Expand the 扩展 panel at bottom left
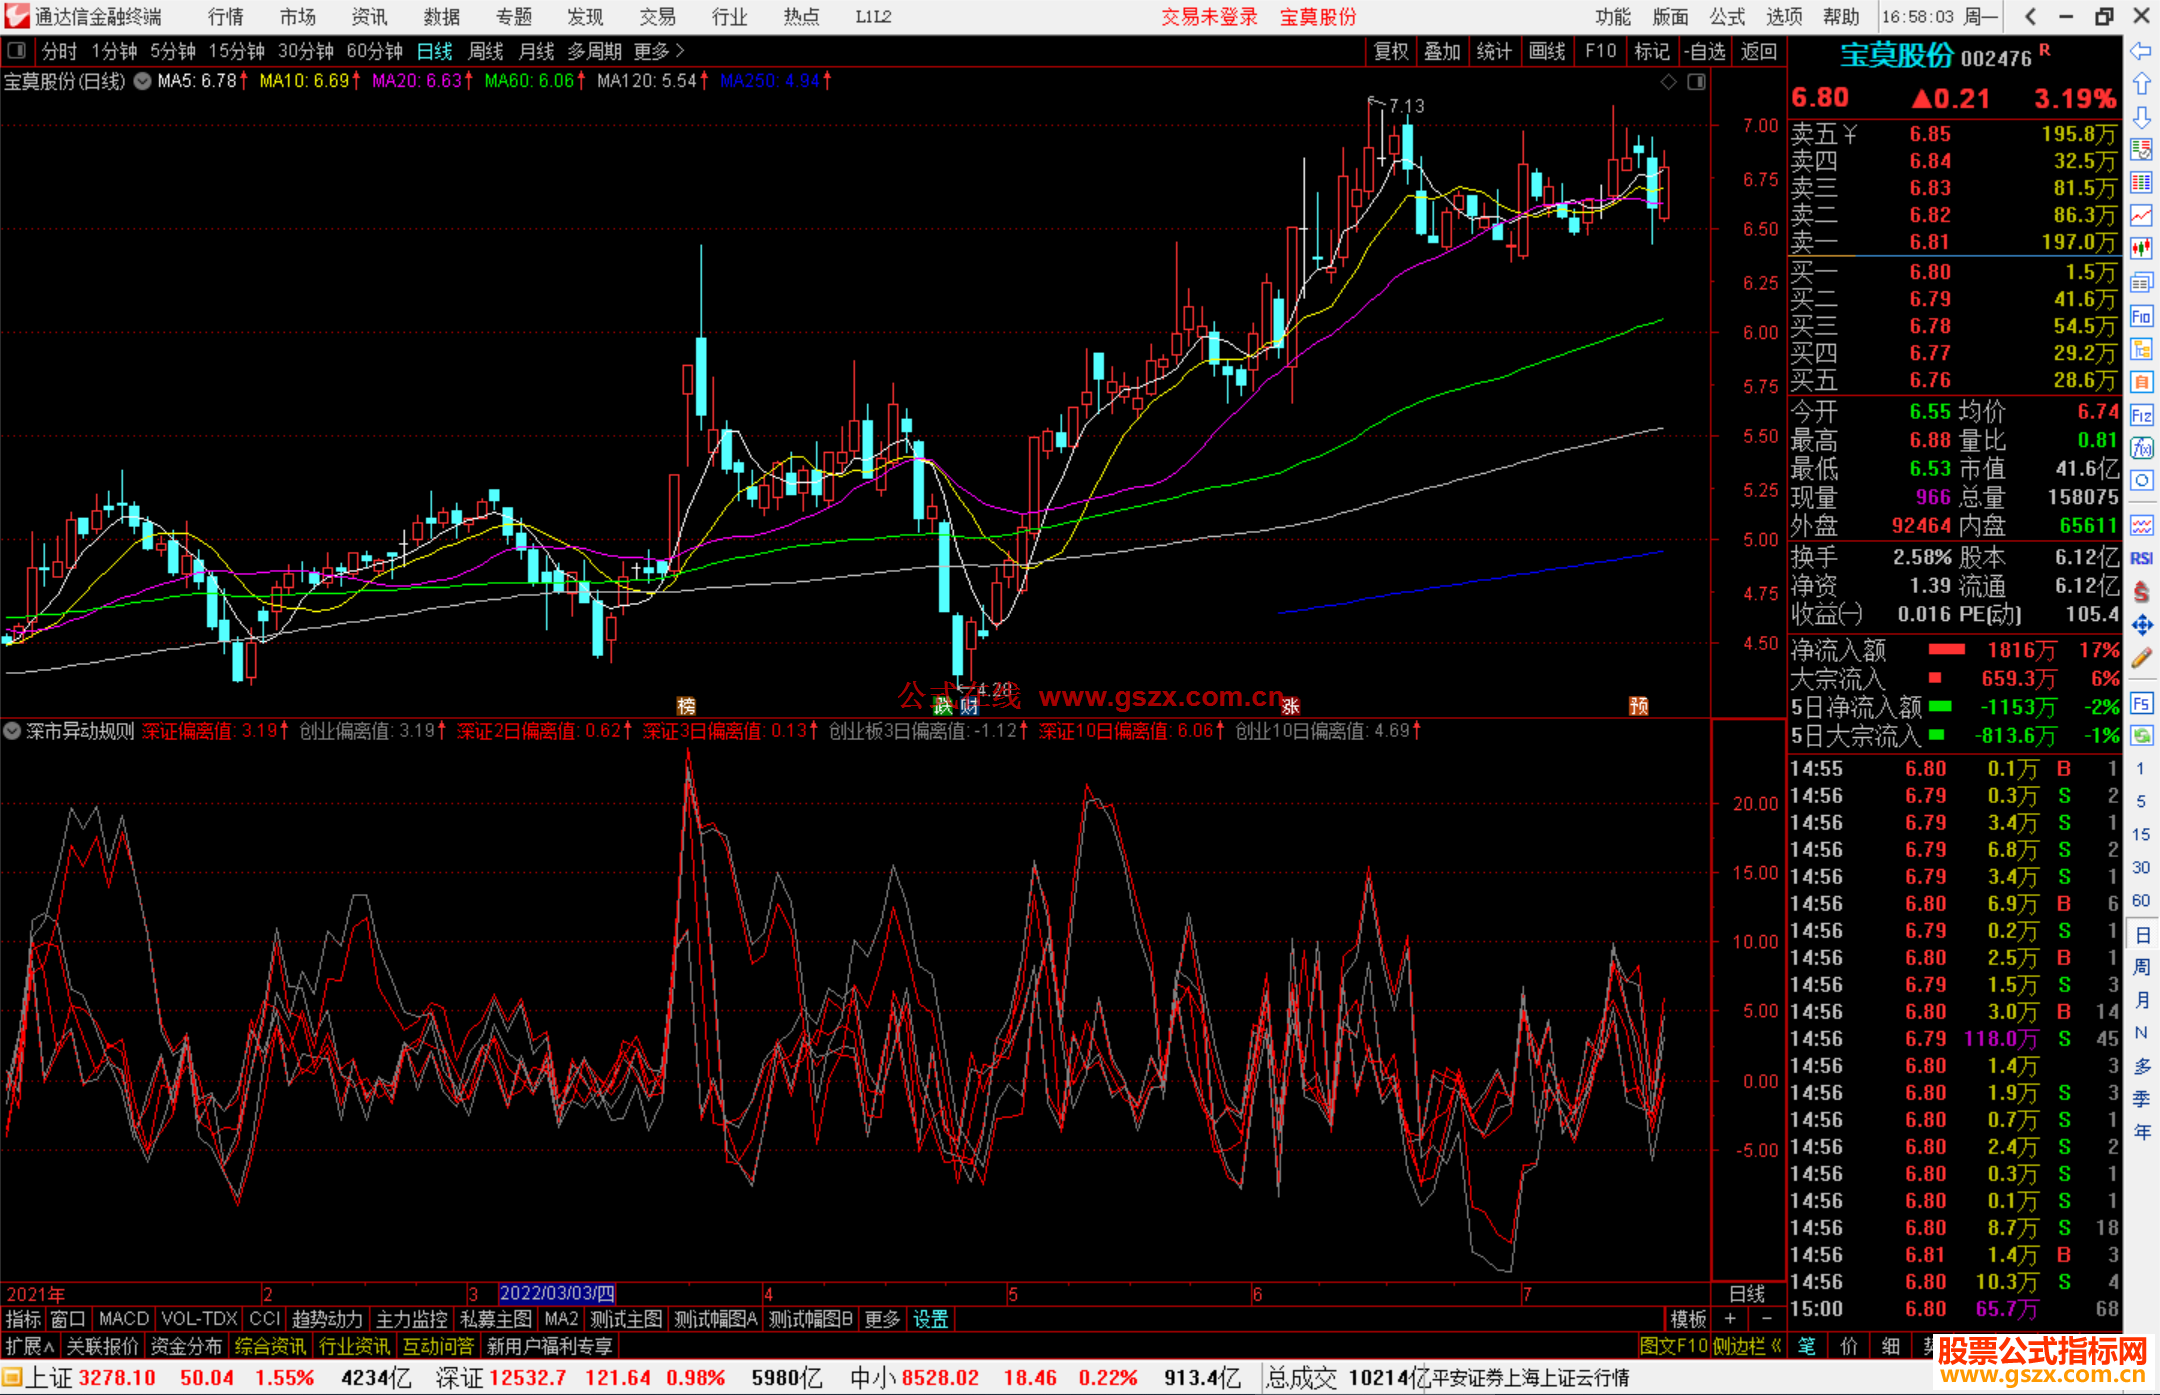Image resolution: width=2160 pixels, height=1395 pixels. [31, 1347]
